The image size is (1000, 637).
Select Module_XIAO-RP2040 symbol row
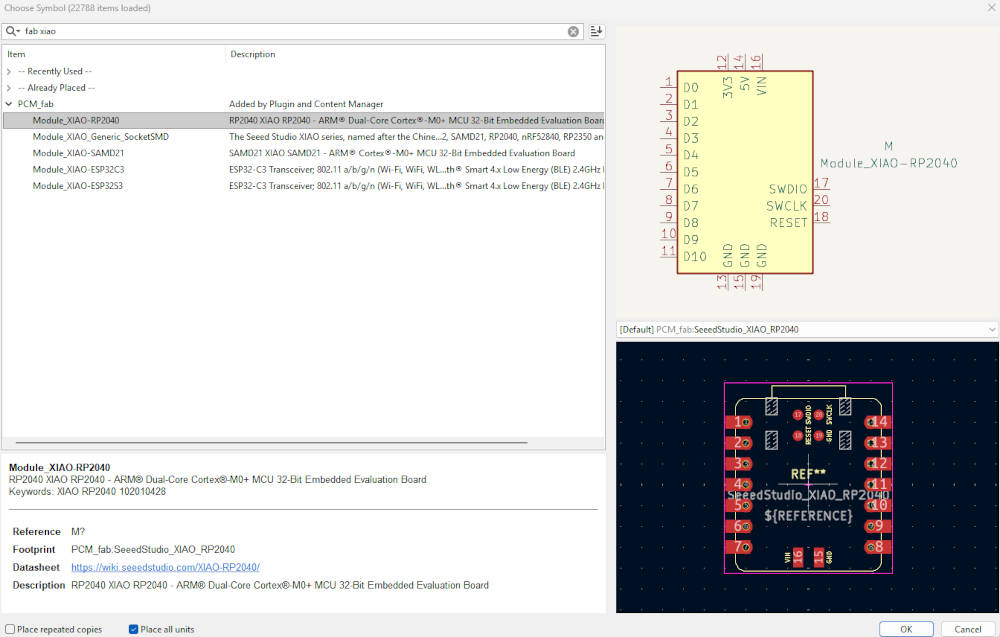point(303,121)
